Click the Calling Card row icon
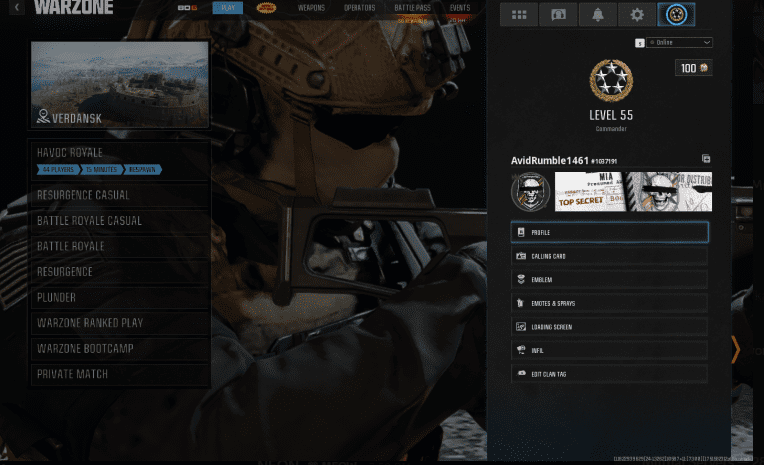The height and width of the screenshot is (465, 764). [x=521, y=256]
